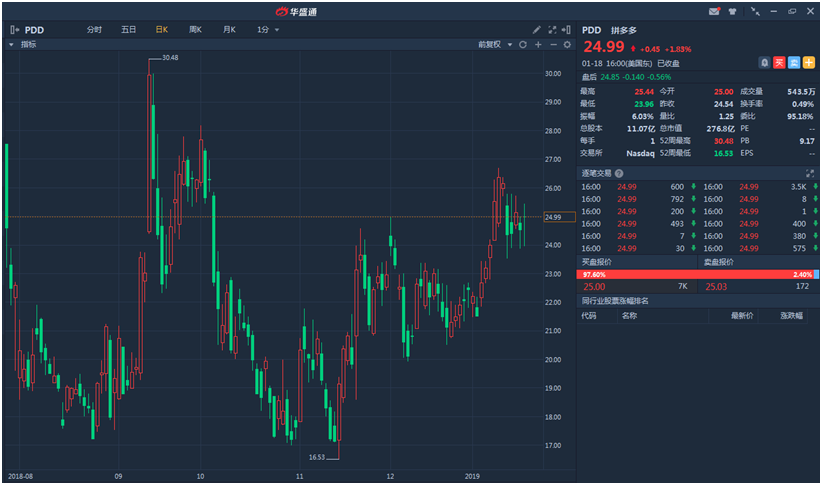Open chart settings gear icon
The height and width of the screenshot is (485, 822).
[568, 45]
